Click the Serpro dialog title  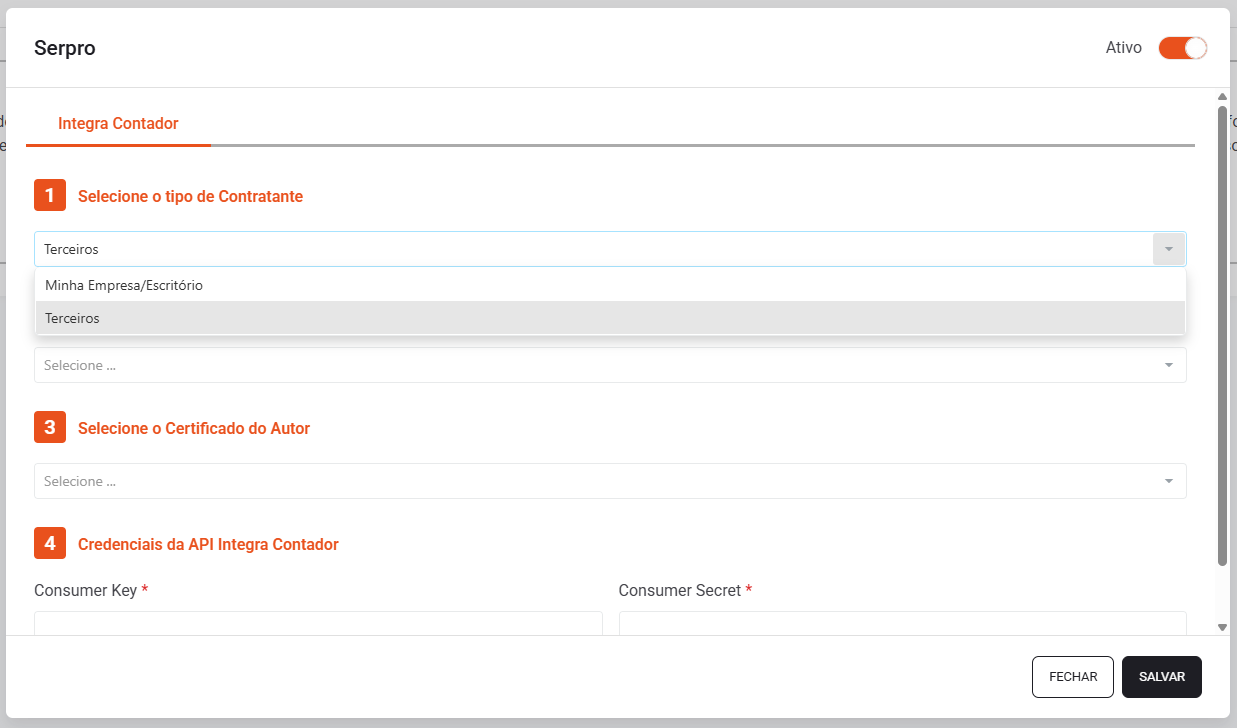tap(65, 48)
